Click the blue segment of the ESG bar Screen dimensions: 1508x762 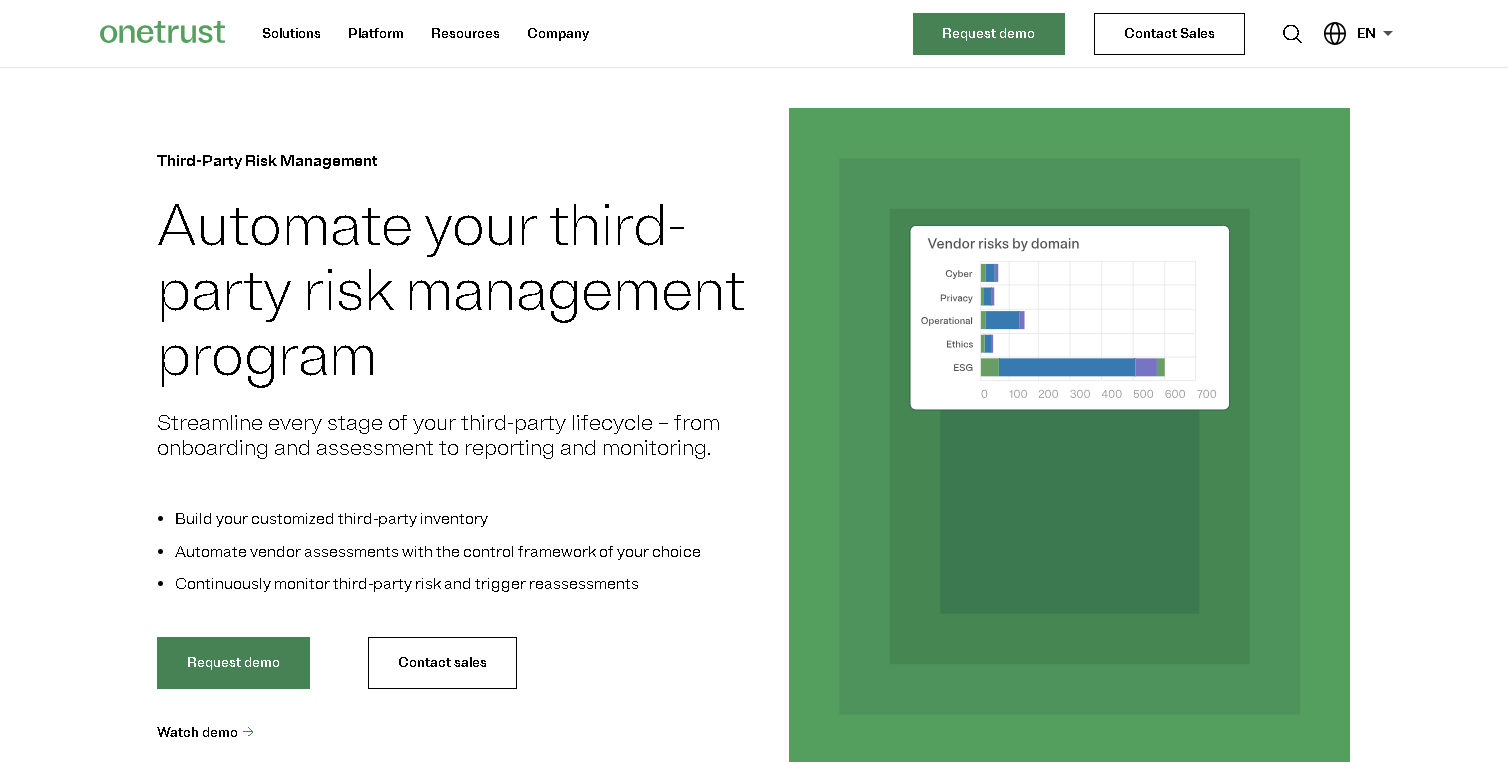point(1066,367)
